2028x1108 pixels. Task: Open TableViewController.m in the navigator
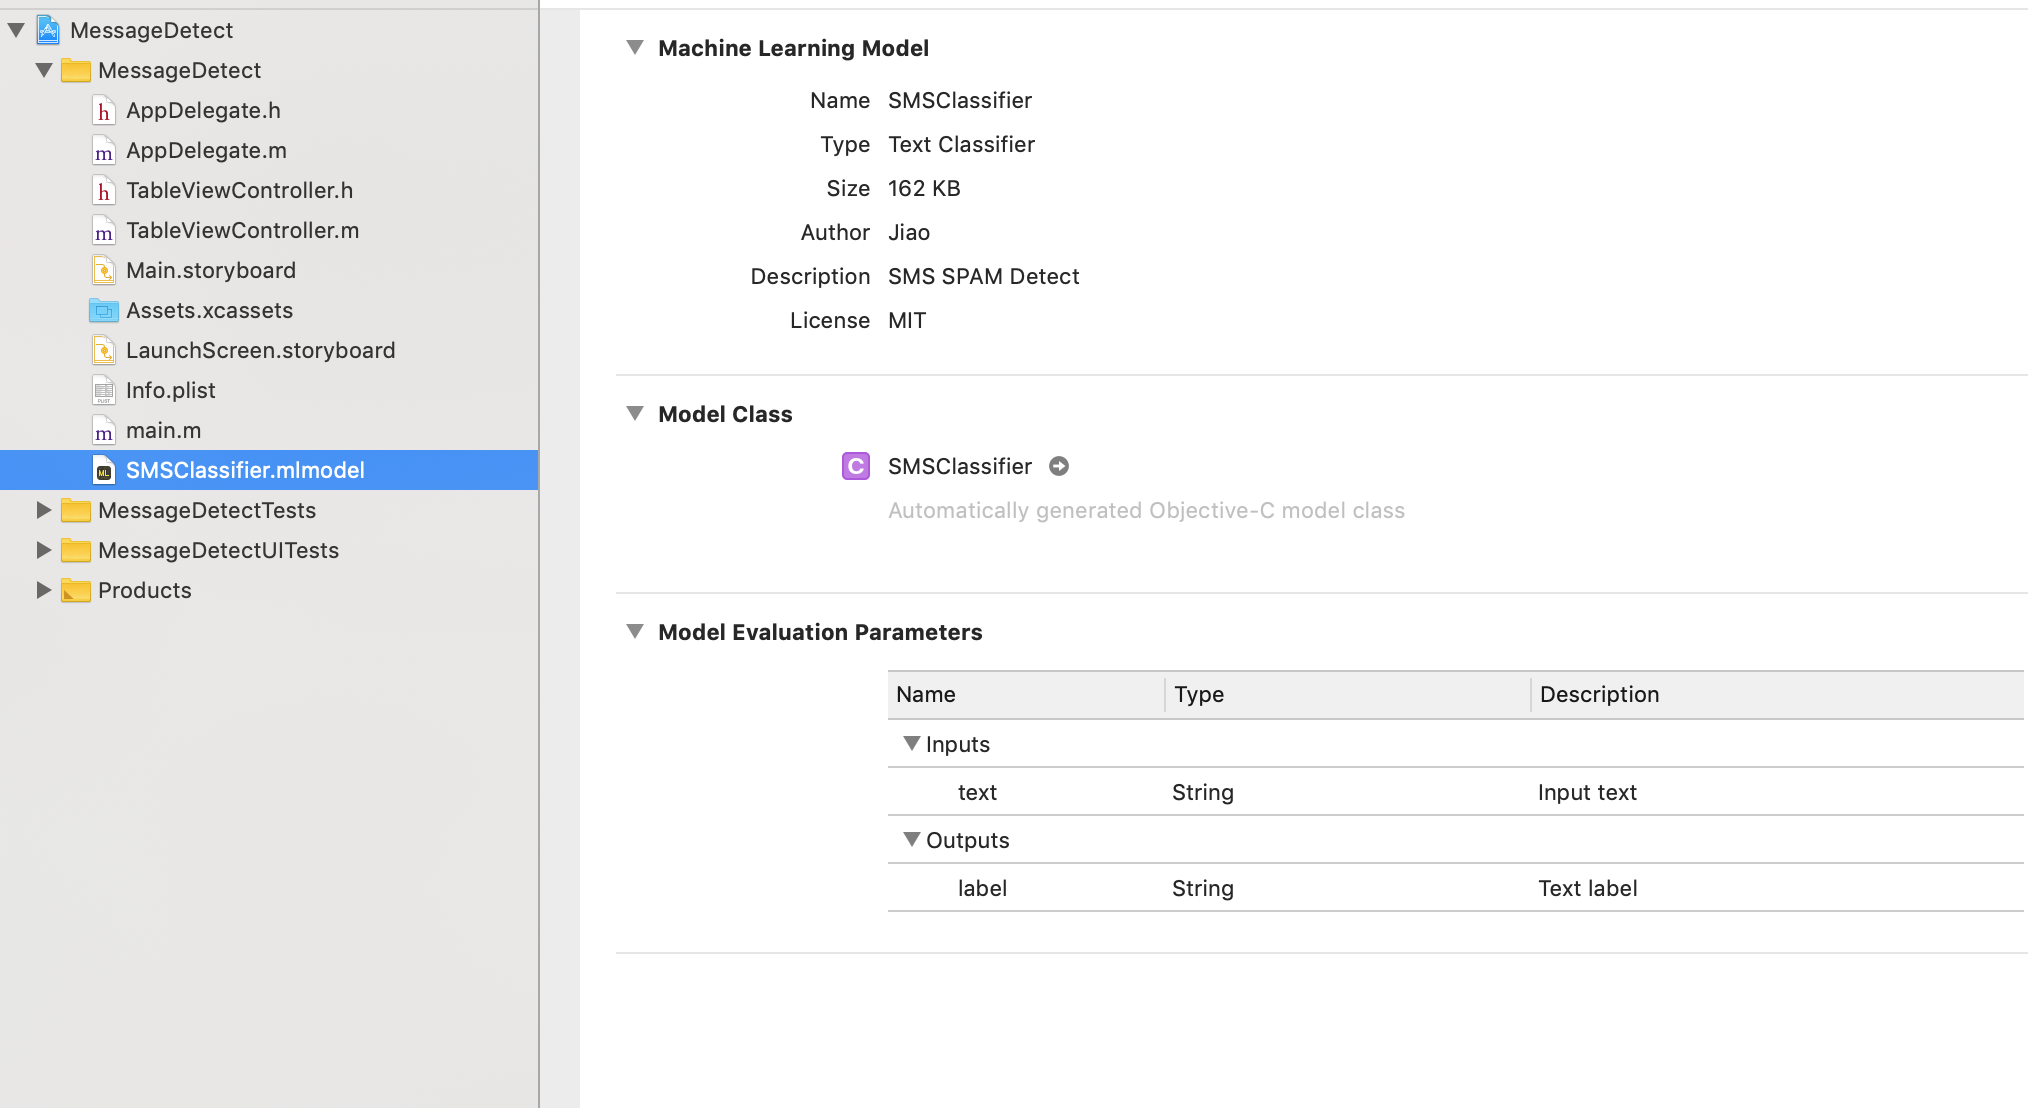[x=242, y=230]
